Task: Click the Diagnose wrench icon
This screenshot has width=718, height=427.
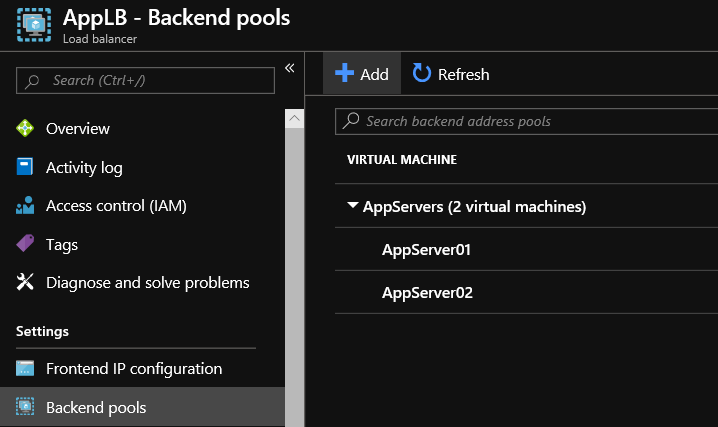Action: pyautogui.click(x=25, y=282)
